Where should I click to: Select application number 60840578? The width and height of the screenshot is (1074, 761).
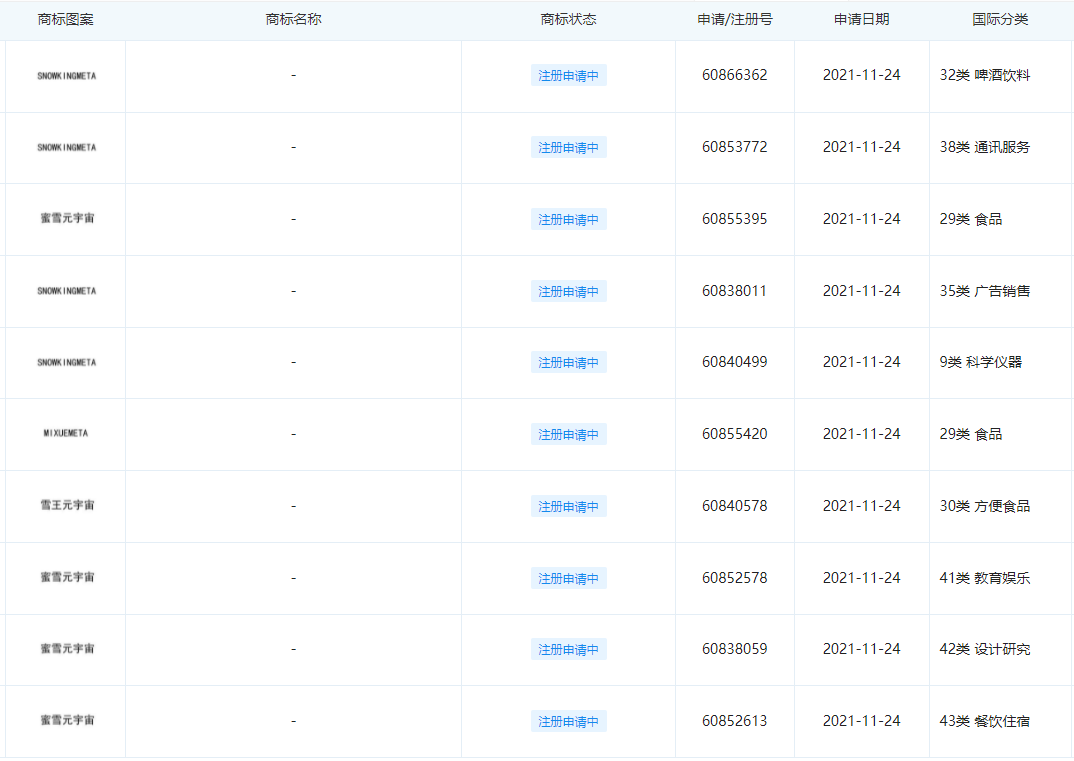[x=734, y=506]
